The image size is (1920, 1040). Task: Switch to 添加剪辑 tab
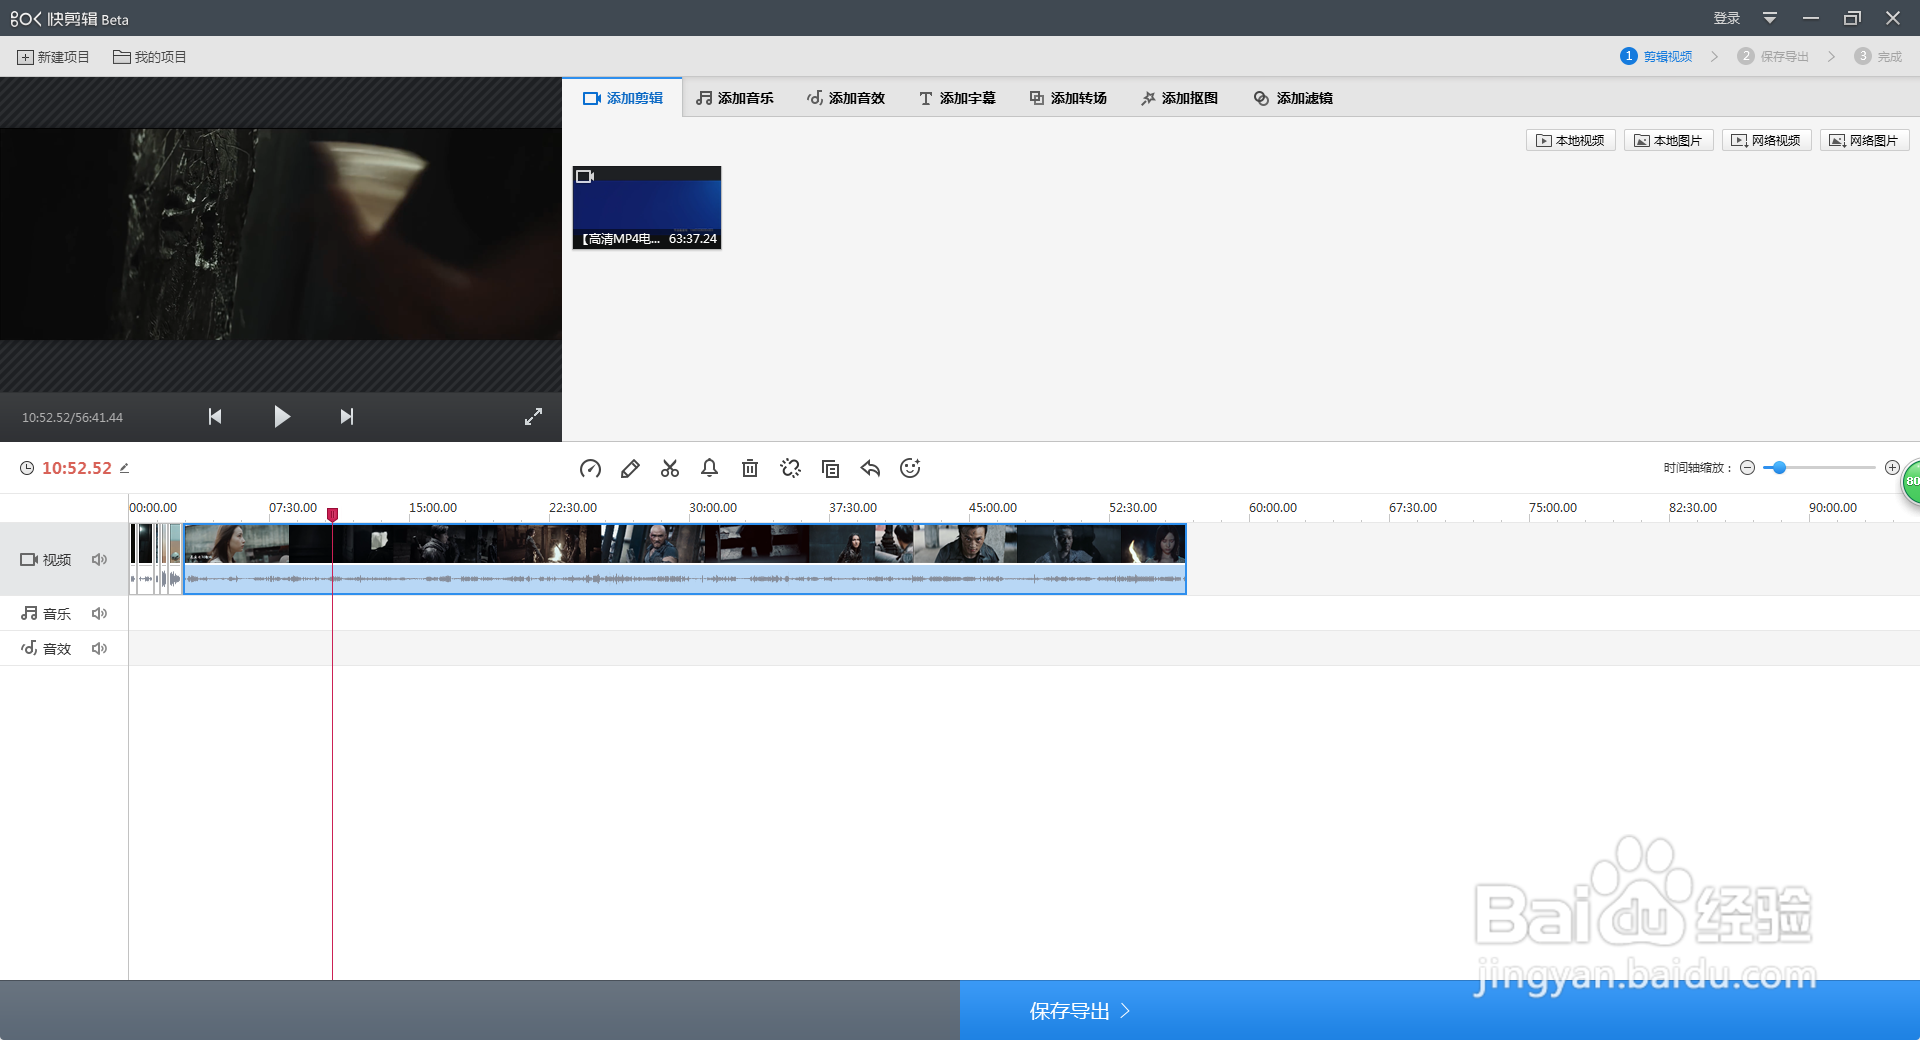[x=623, y=98]
